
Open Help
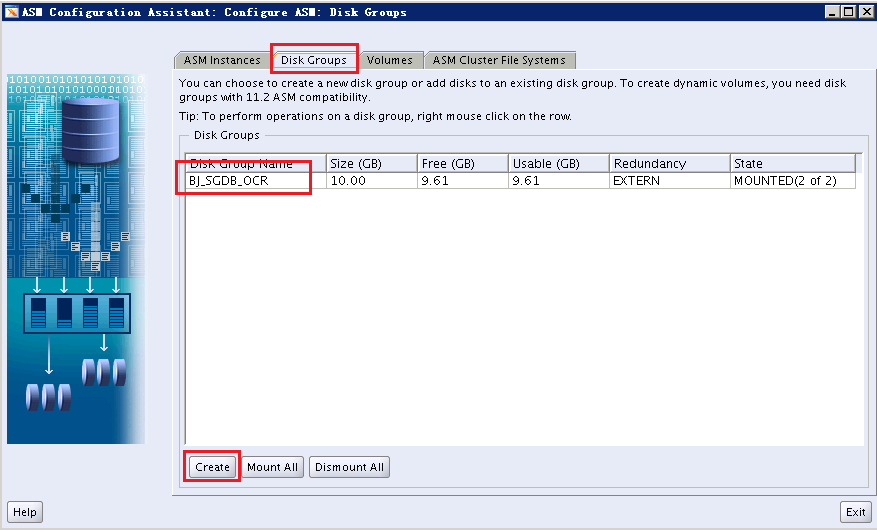click(x=25, y=512)
